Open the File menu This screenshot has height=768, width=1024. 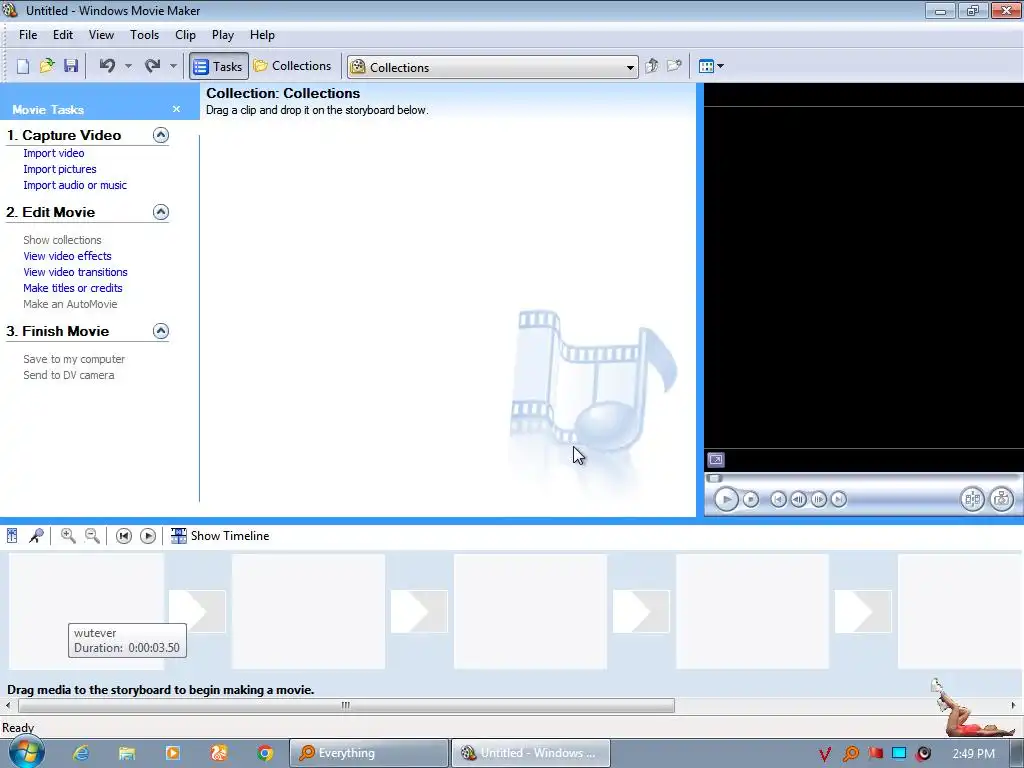tap(28, 35)
